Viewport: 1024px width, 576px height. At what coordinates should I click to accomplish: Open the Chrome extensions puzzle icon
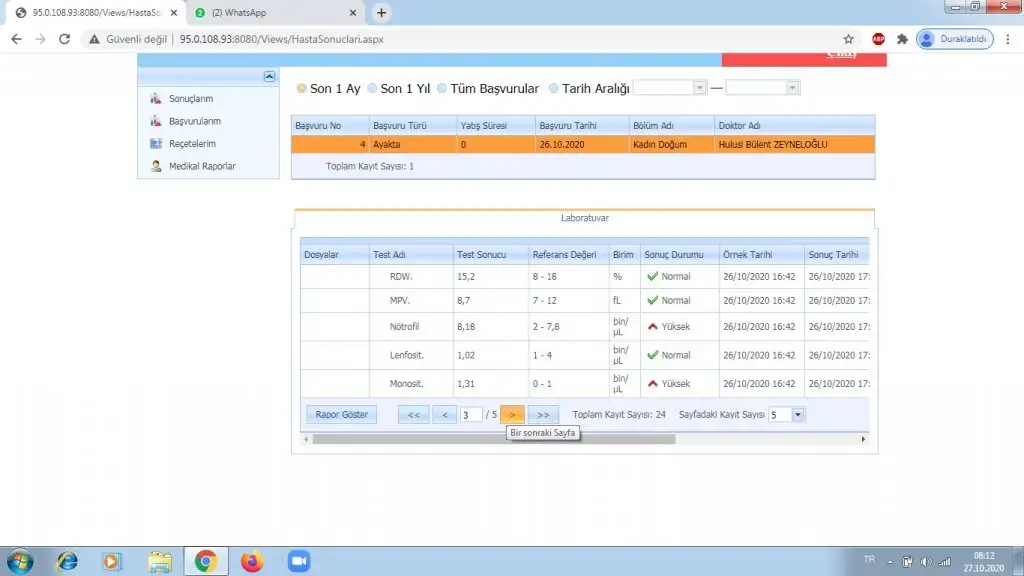pyautogui.click(x=902, y=39)
